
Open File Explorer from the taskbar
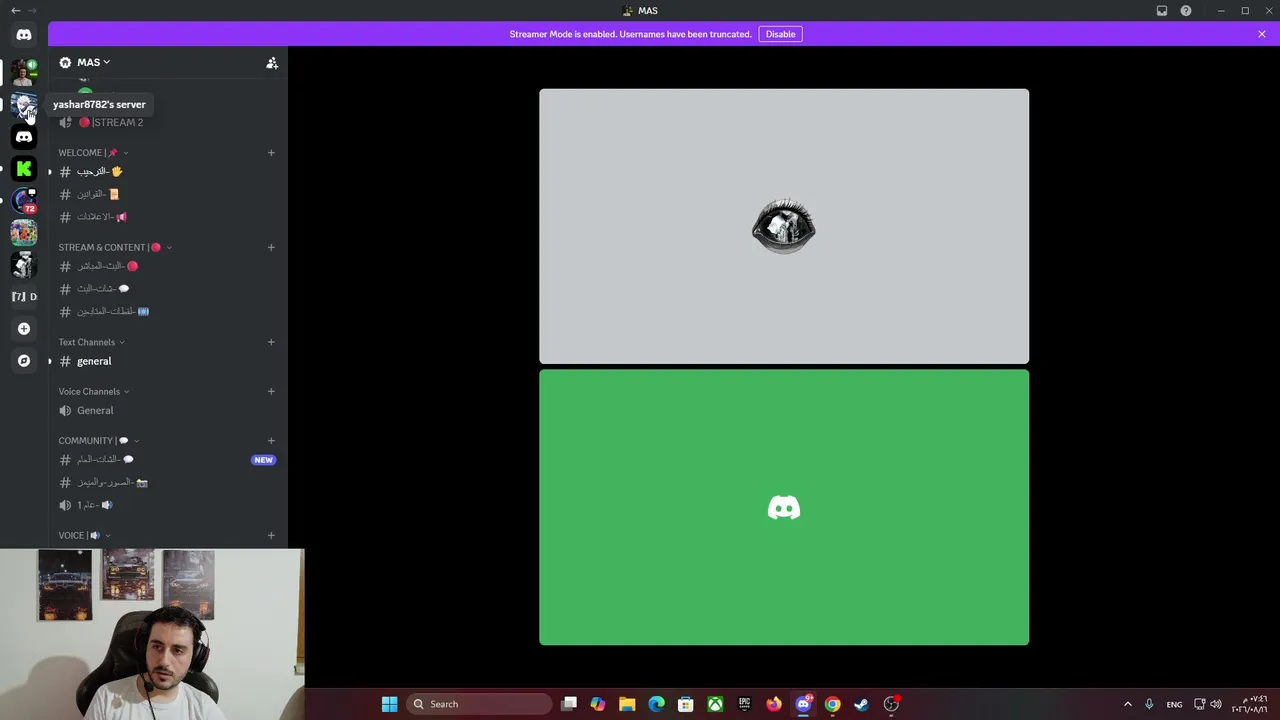627,704
